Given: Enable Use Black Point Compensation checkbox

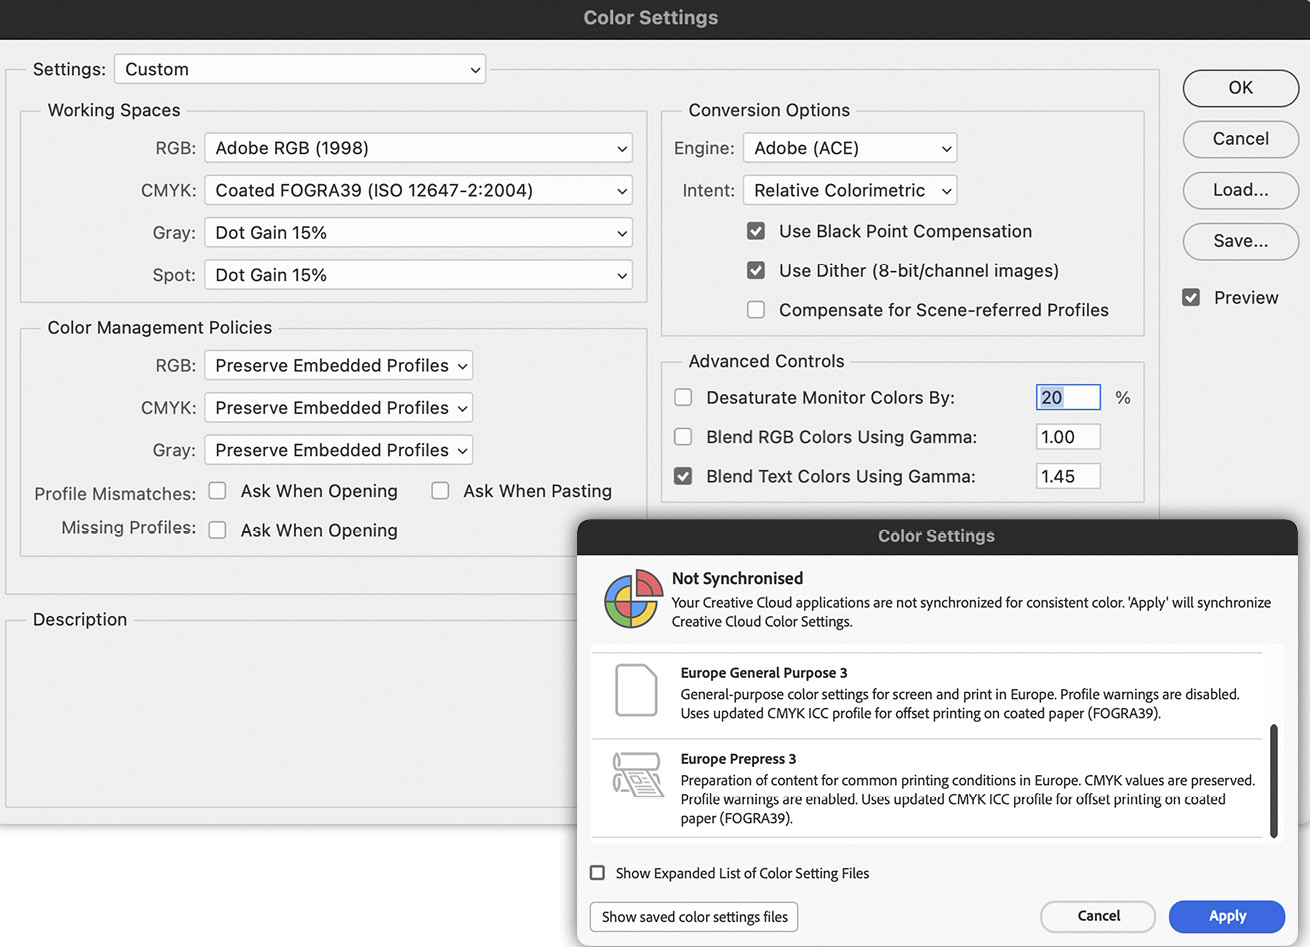Looking at the screenshot, I should [756, 231].
